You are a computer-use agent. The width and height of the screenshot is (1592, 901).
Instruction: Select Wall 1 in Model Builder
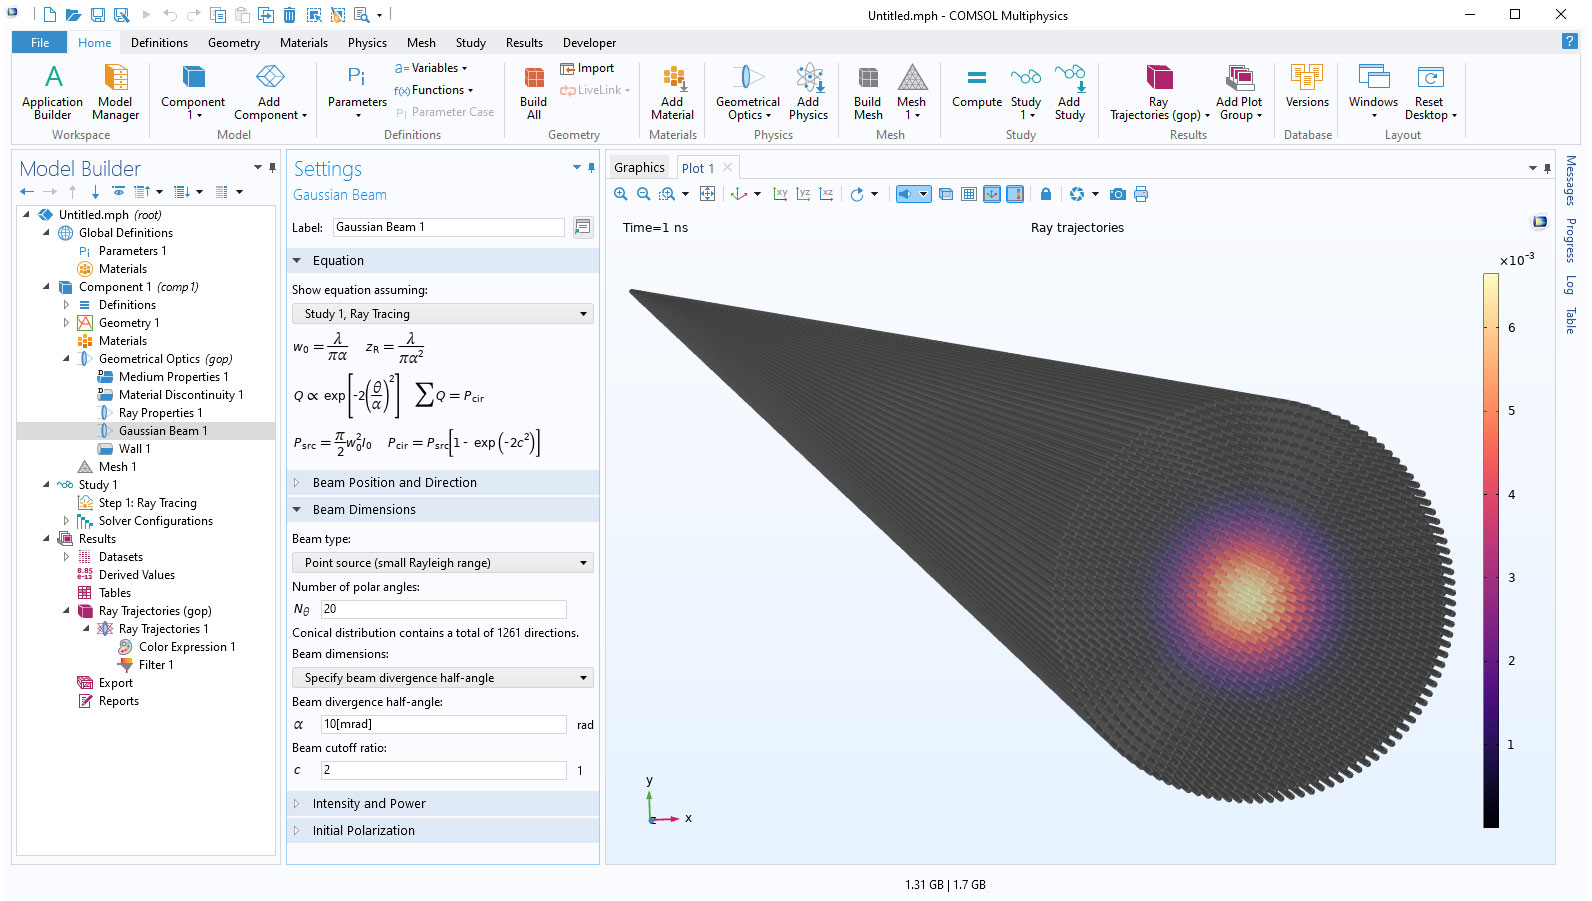tap(134, 449)
